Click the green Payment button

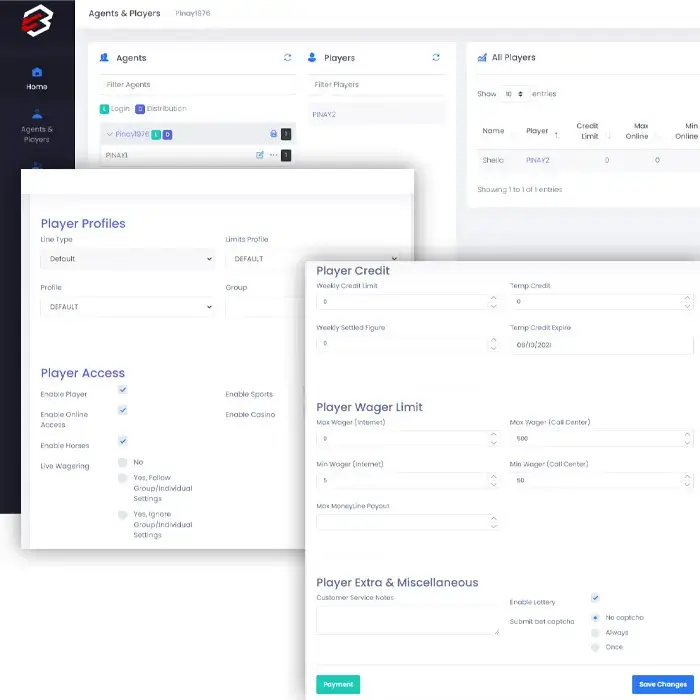click(338, 684)
